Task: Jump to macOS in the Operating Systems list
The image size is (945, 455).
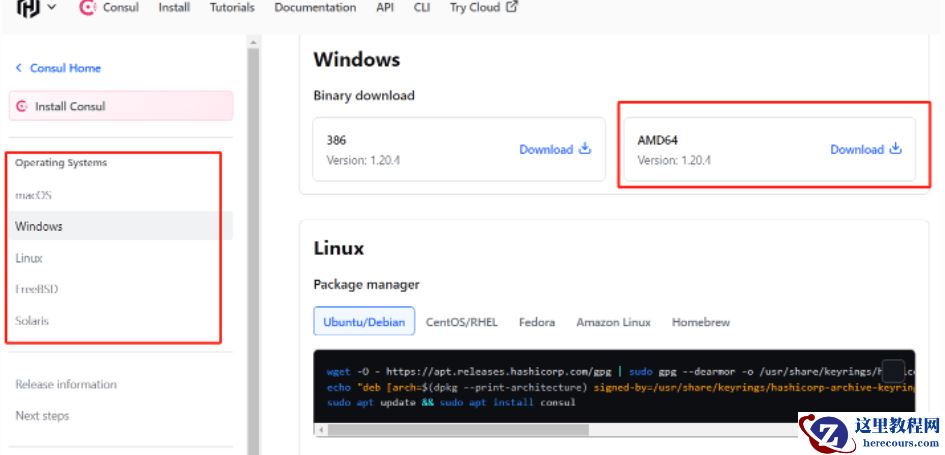Action: point(33,195)
